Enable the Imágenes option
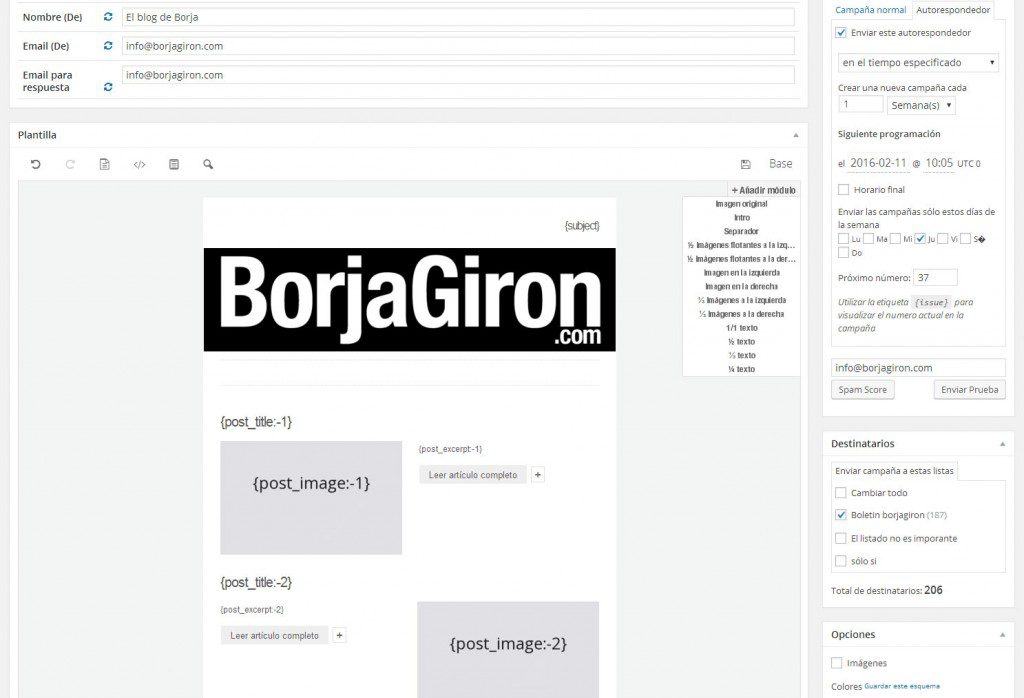Screen dimensions: 1024x698 [x=837, y=663]
